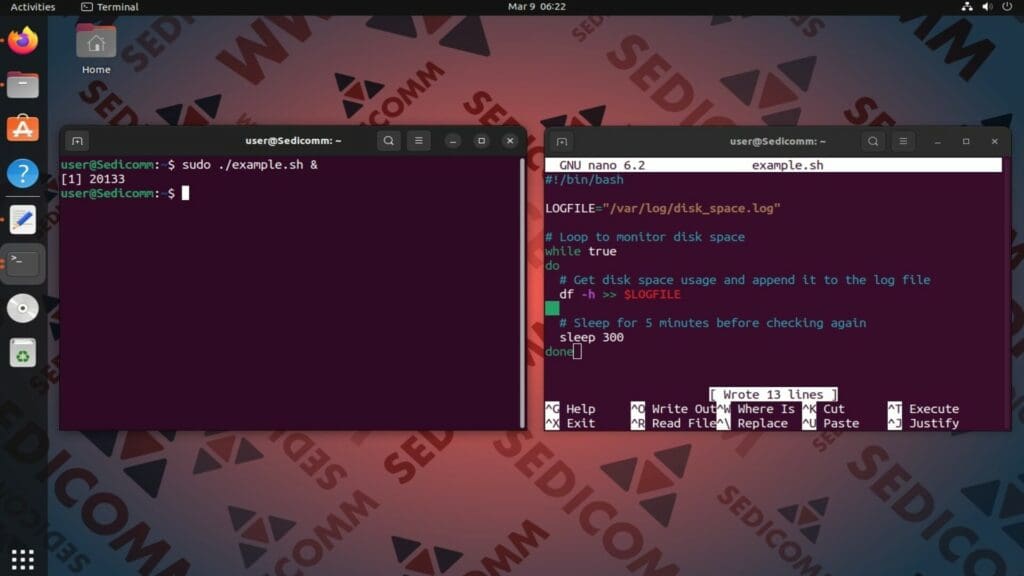Click the '# Loop to monitor disk space' comment
This screenshot has height=576, width=1024.
(645, 237)
